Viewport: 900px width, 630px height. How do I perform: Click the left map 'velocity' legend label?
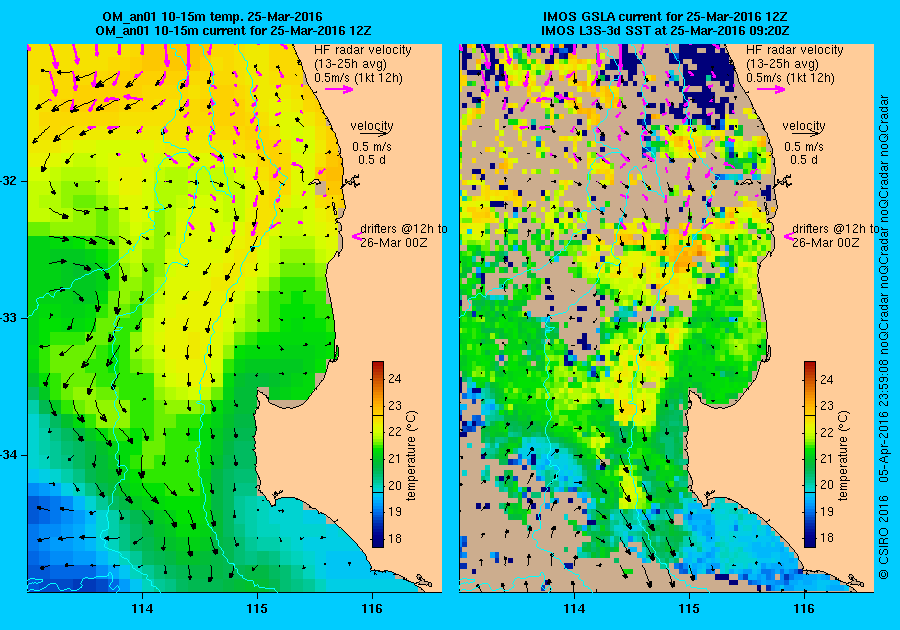point(372,125)
